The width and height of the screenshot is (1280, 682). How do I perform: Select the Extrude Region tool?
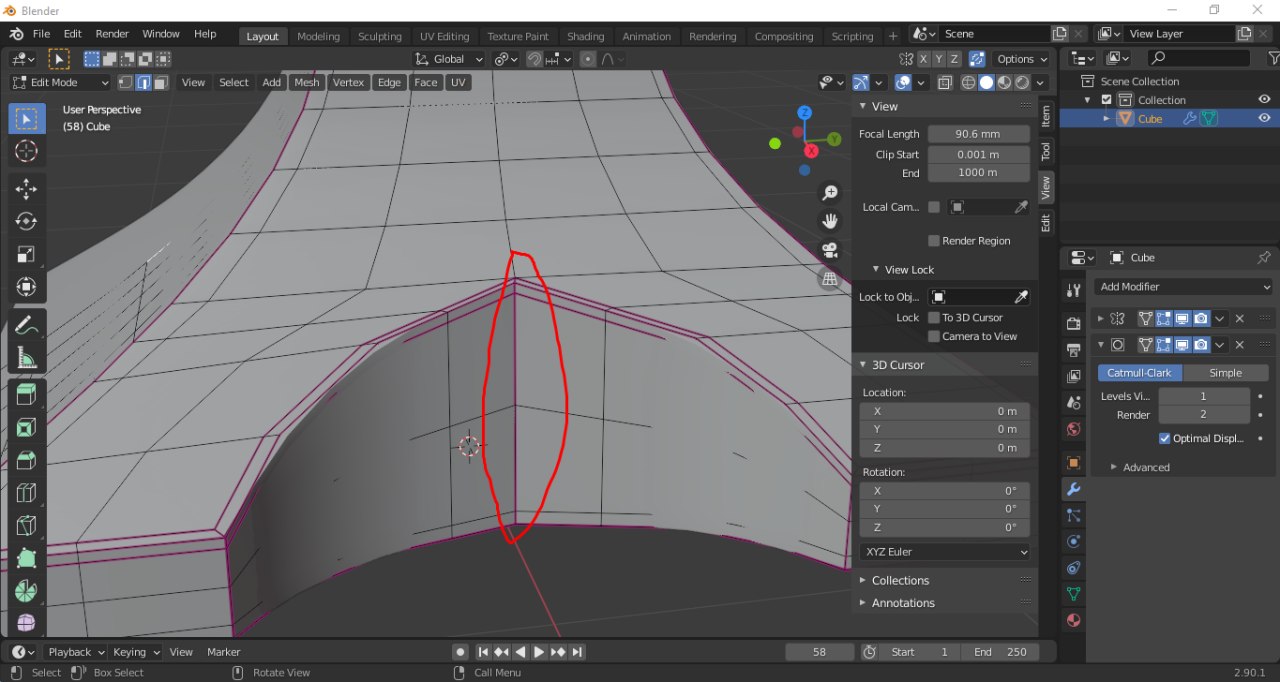pyautogui.click(x=27, y=395)
